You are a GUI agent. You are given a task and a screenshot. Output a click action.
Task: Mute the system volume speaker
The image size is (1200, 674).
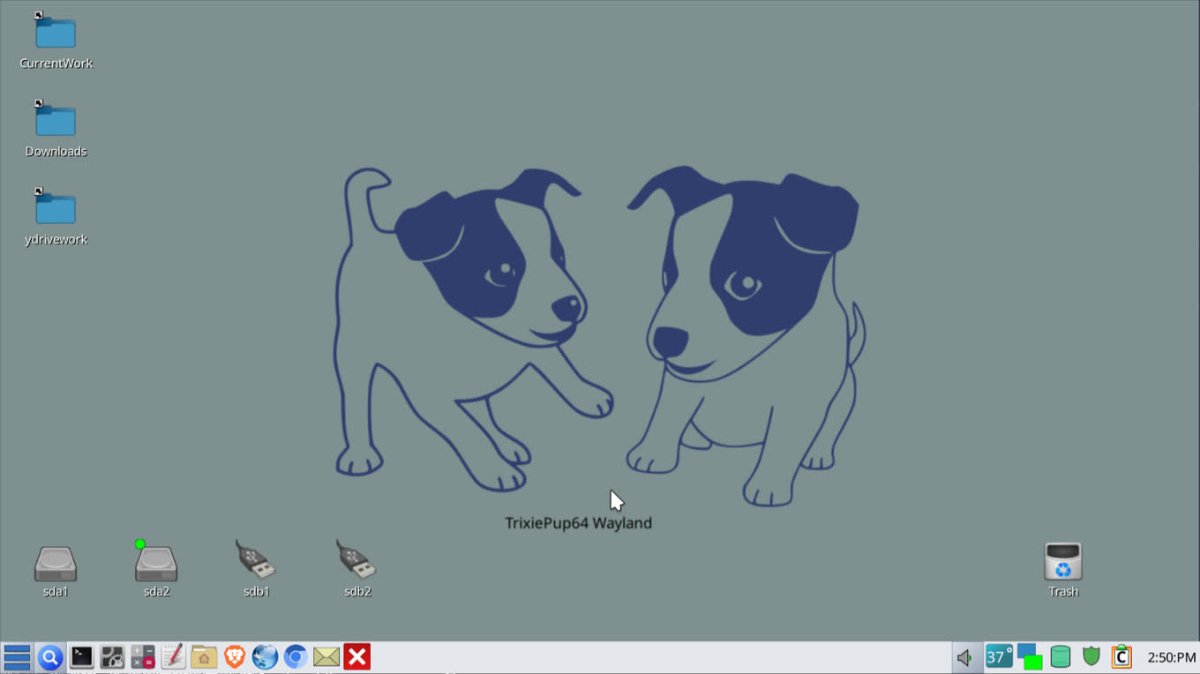click(x=964, y=657)
